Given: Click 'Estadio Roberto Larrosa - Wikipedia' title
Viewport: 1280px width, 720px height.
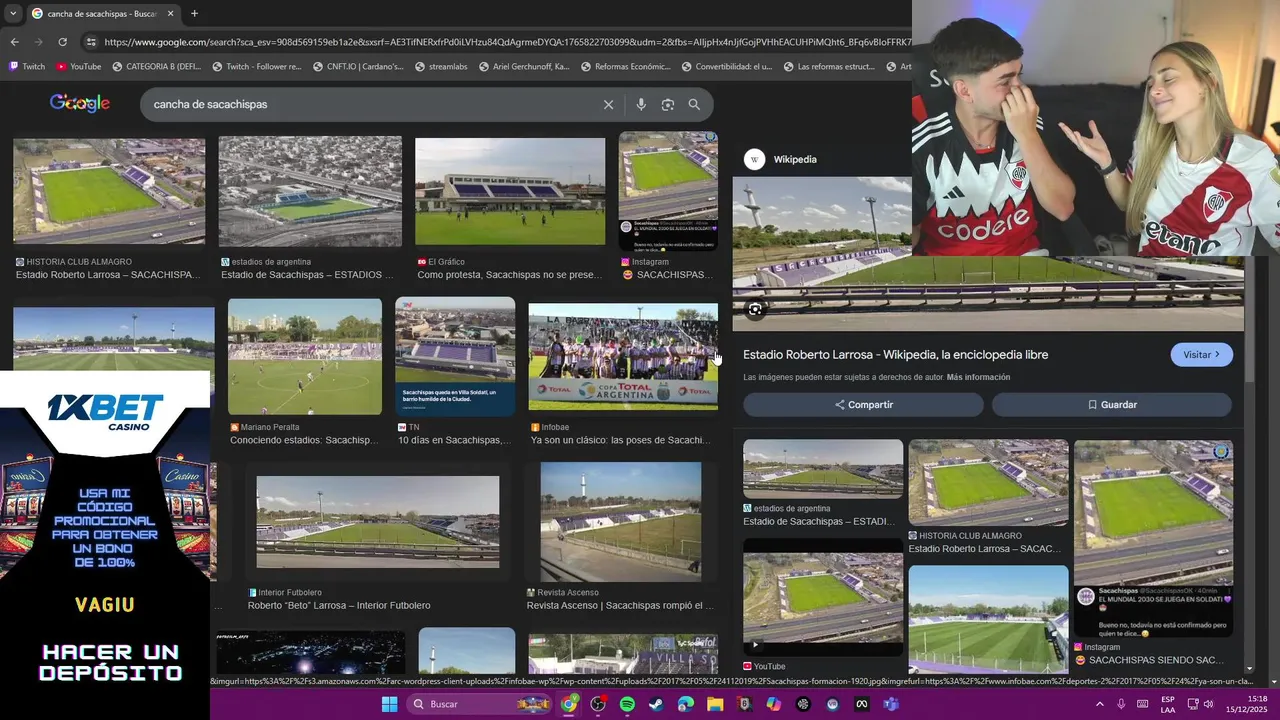Looking at the screenshot, I should [x=895, y=355].
